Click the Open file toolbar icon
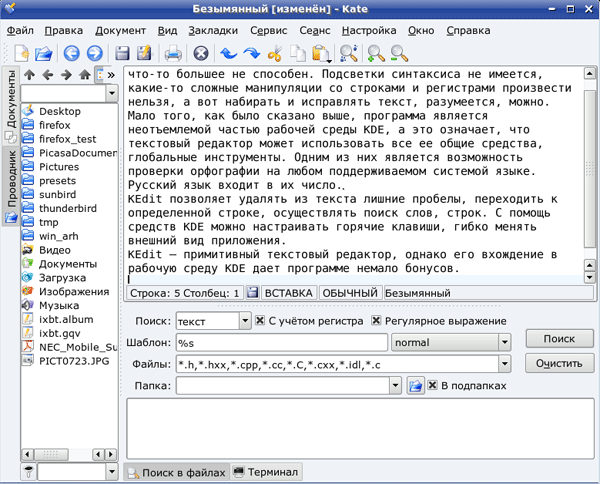This screenshot has width=600, height=484. point(44,53)
